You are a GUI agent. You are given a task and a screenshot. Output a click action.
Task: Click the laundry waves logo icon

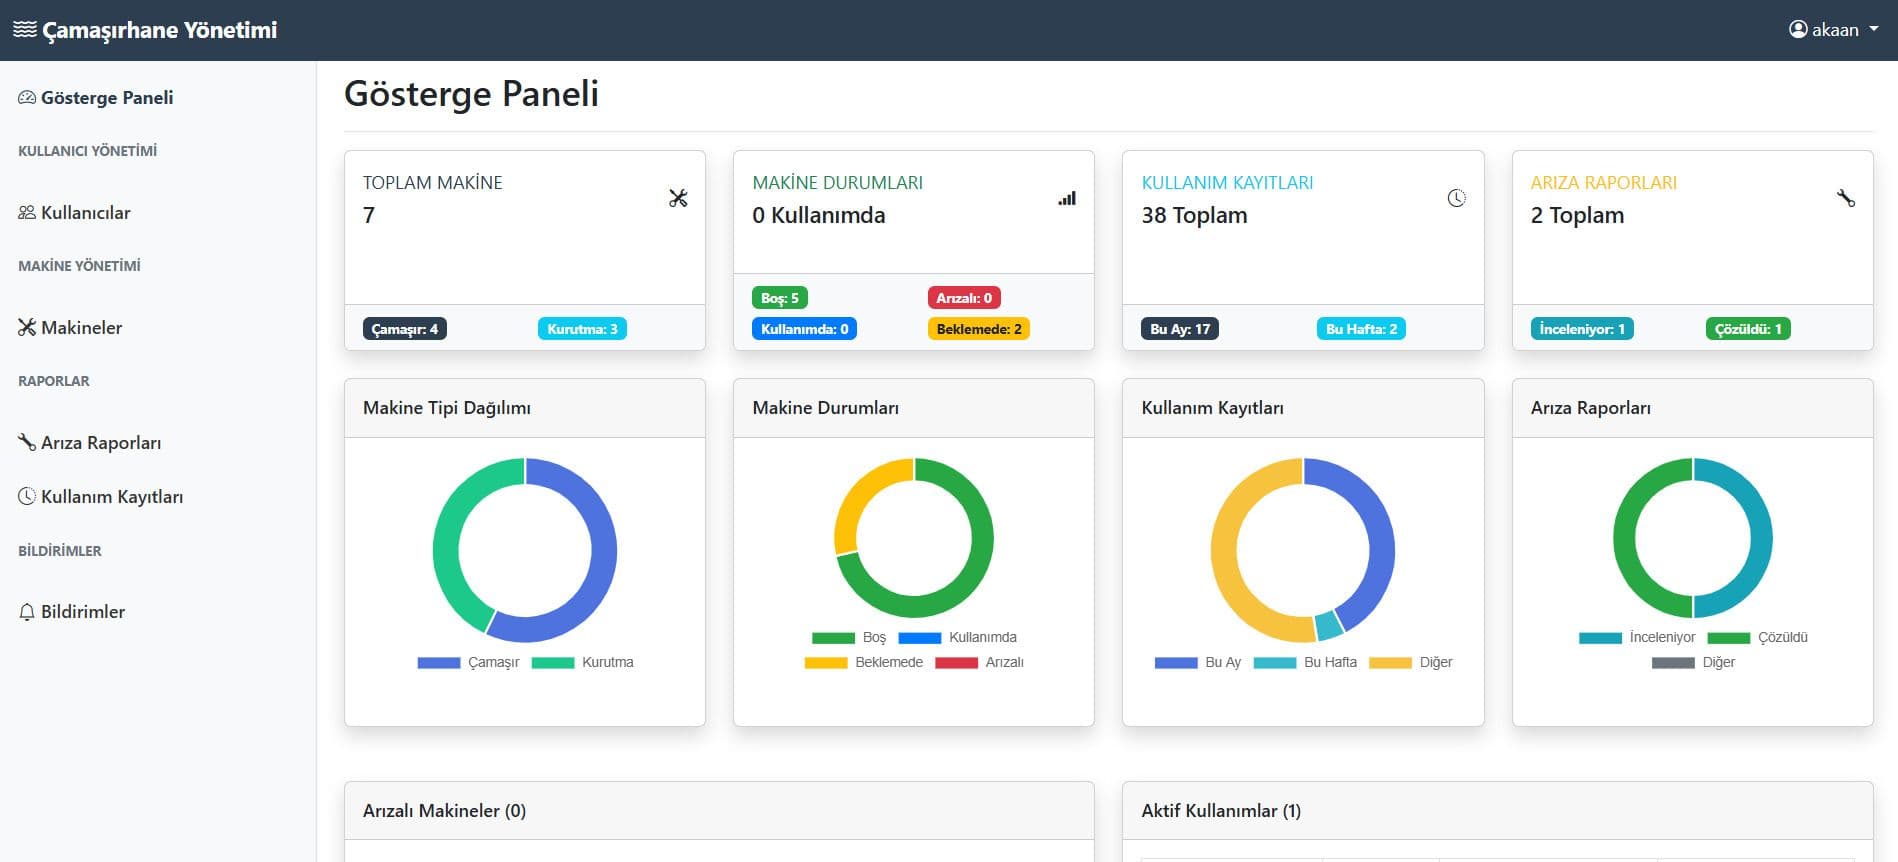(x=24, y=30)
